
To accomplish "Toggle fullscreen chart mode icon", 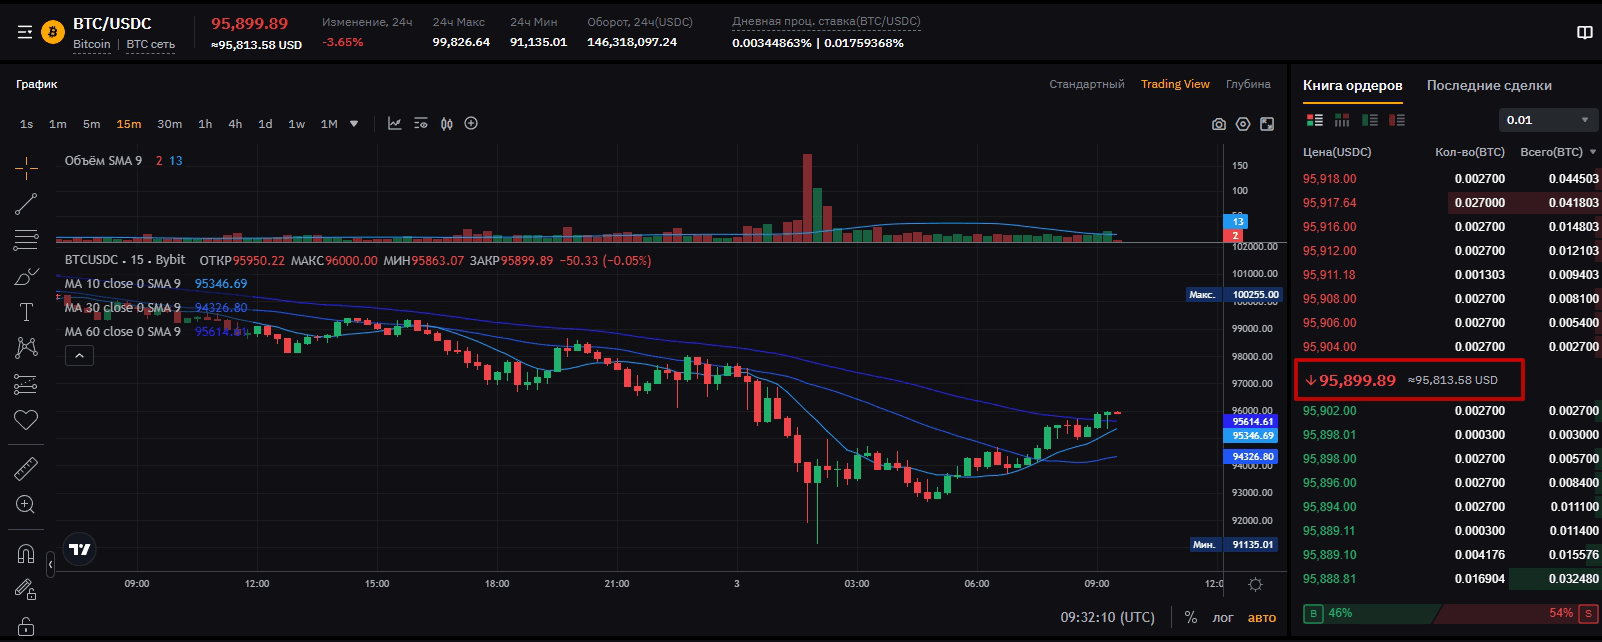I will click(x=1267, y=124).
